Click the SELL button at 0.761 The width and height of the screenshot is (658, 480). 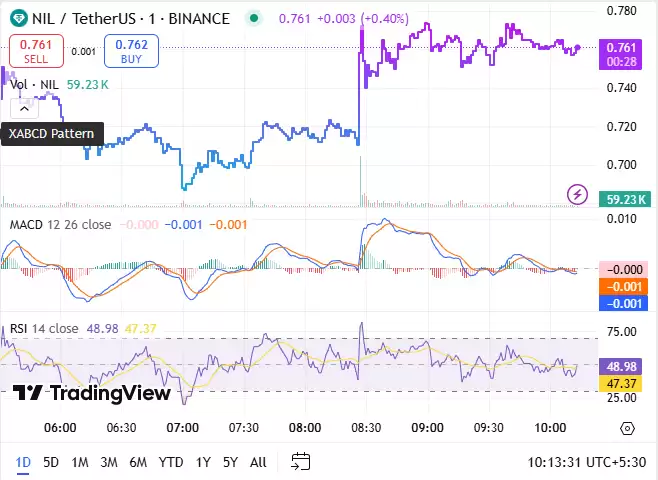click(36, 51)
